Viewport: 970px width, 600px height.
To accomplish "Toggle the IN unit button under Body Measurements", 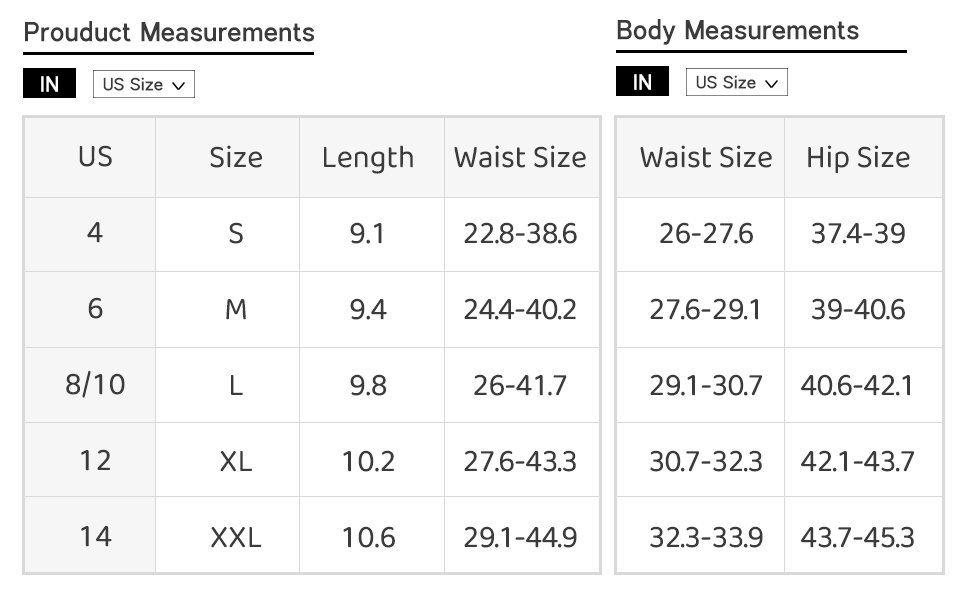I will pyautogui.click(x=642, y=82).
